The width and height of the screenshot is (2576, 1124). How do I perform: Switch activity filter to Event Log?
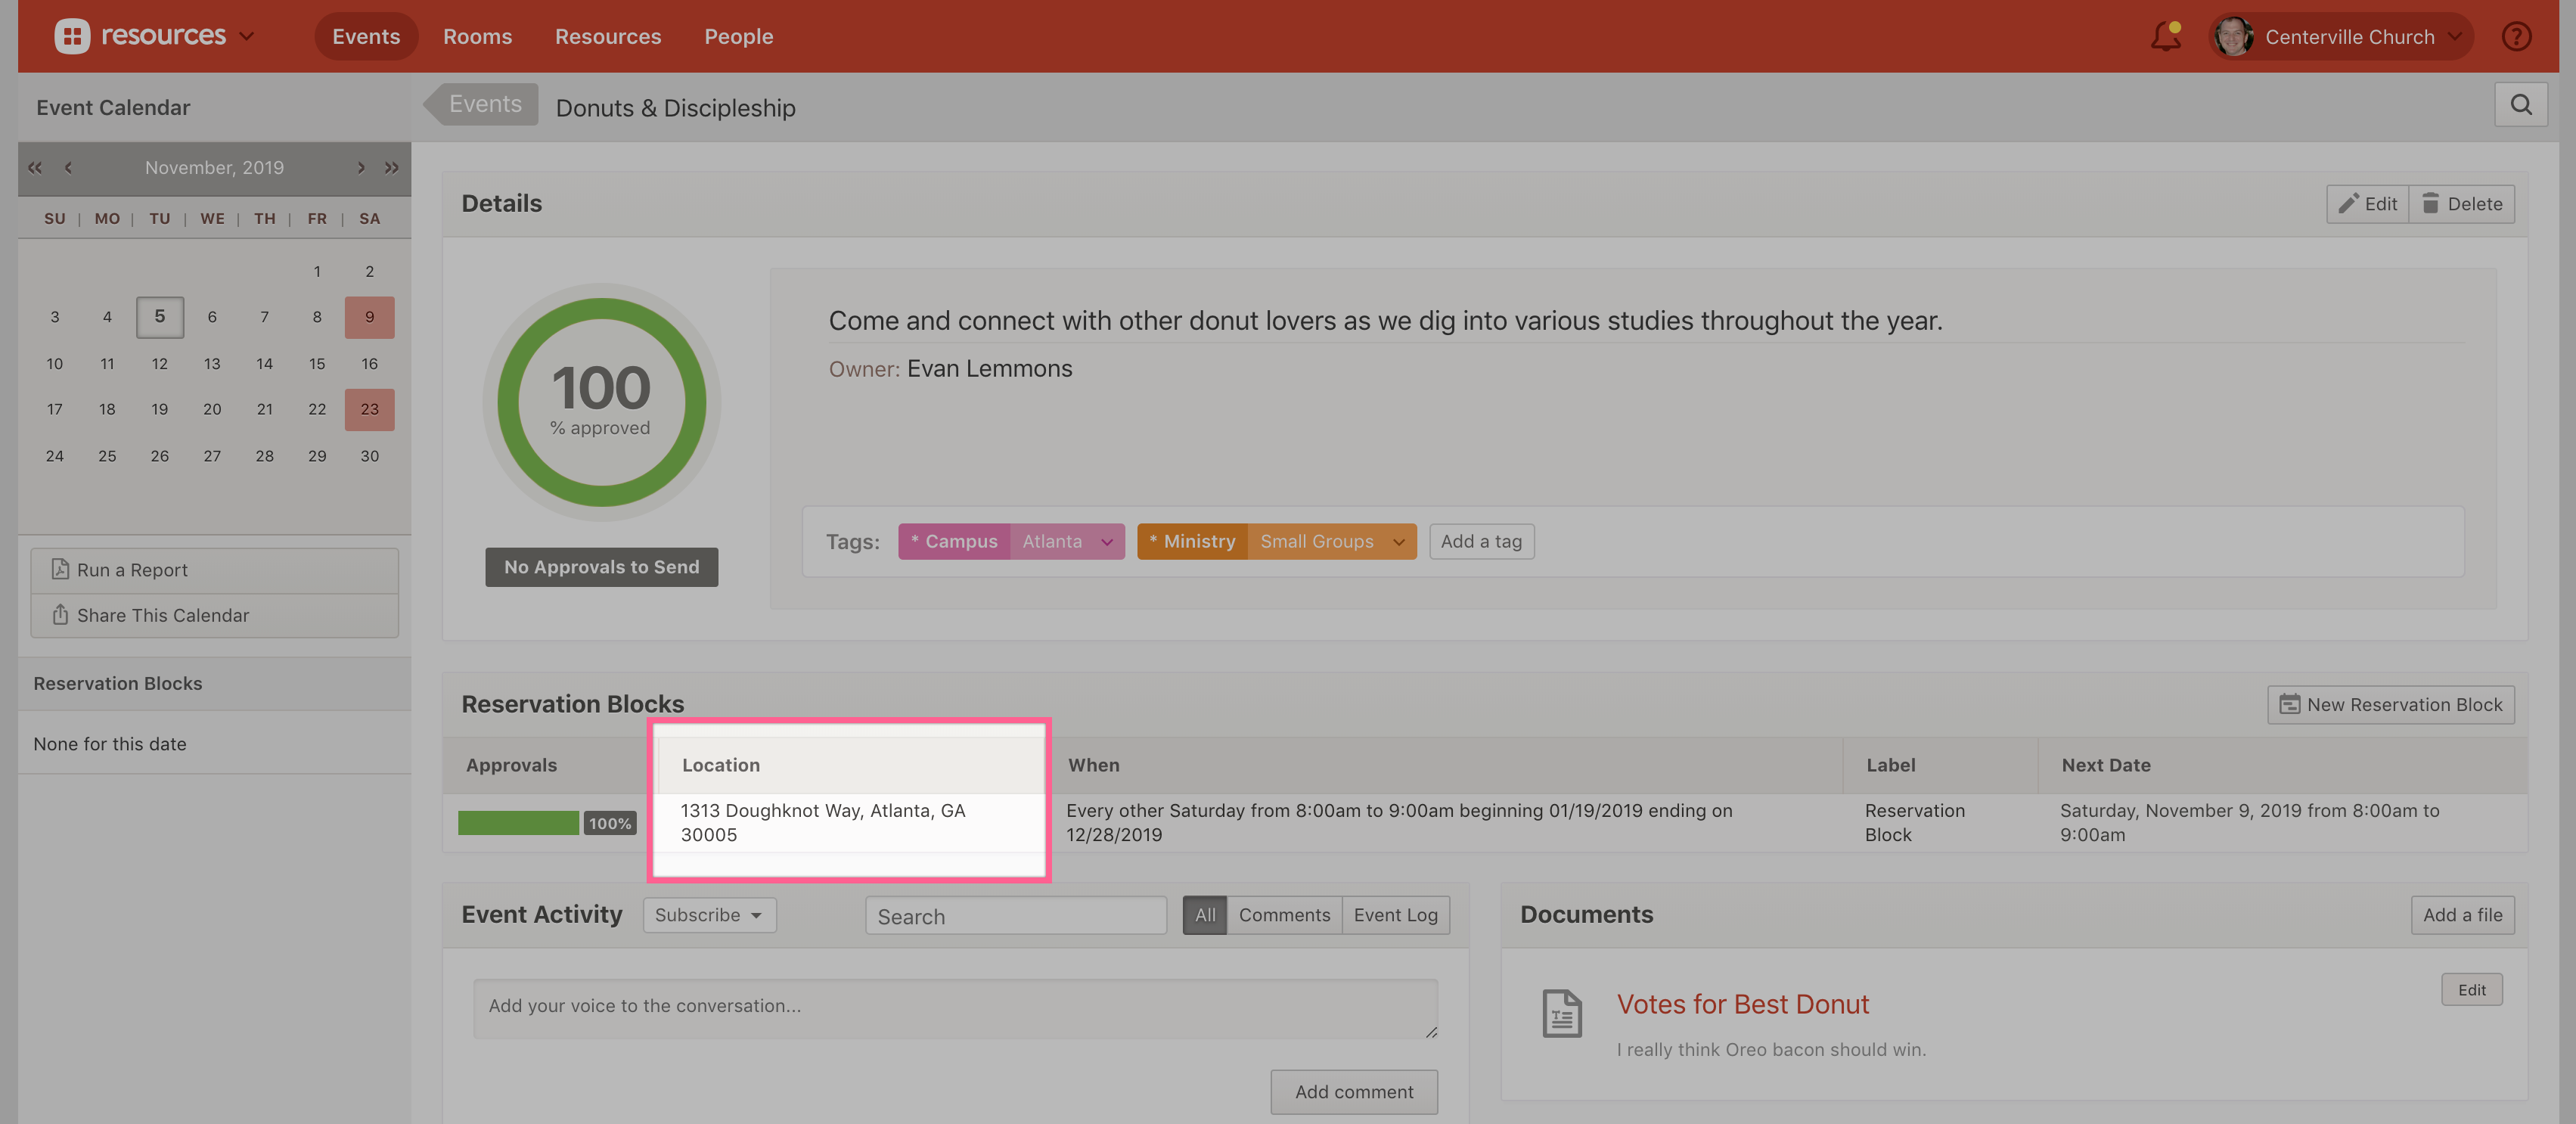click(x=1395, y=915)
